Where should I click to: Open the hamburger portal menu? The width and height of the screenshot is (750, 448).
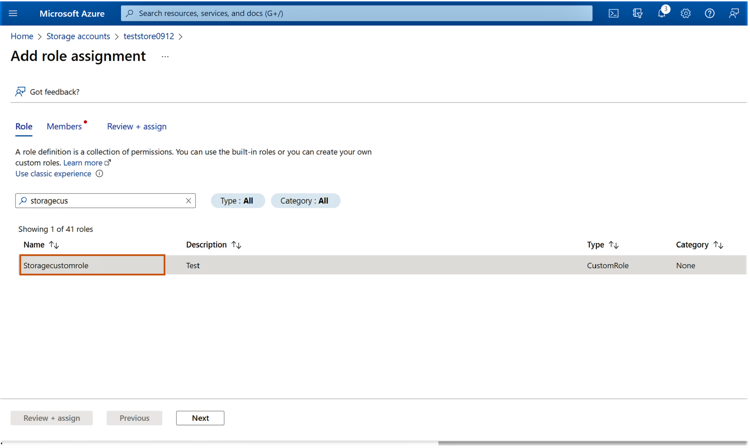pos(13,14)
